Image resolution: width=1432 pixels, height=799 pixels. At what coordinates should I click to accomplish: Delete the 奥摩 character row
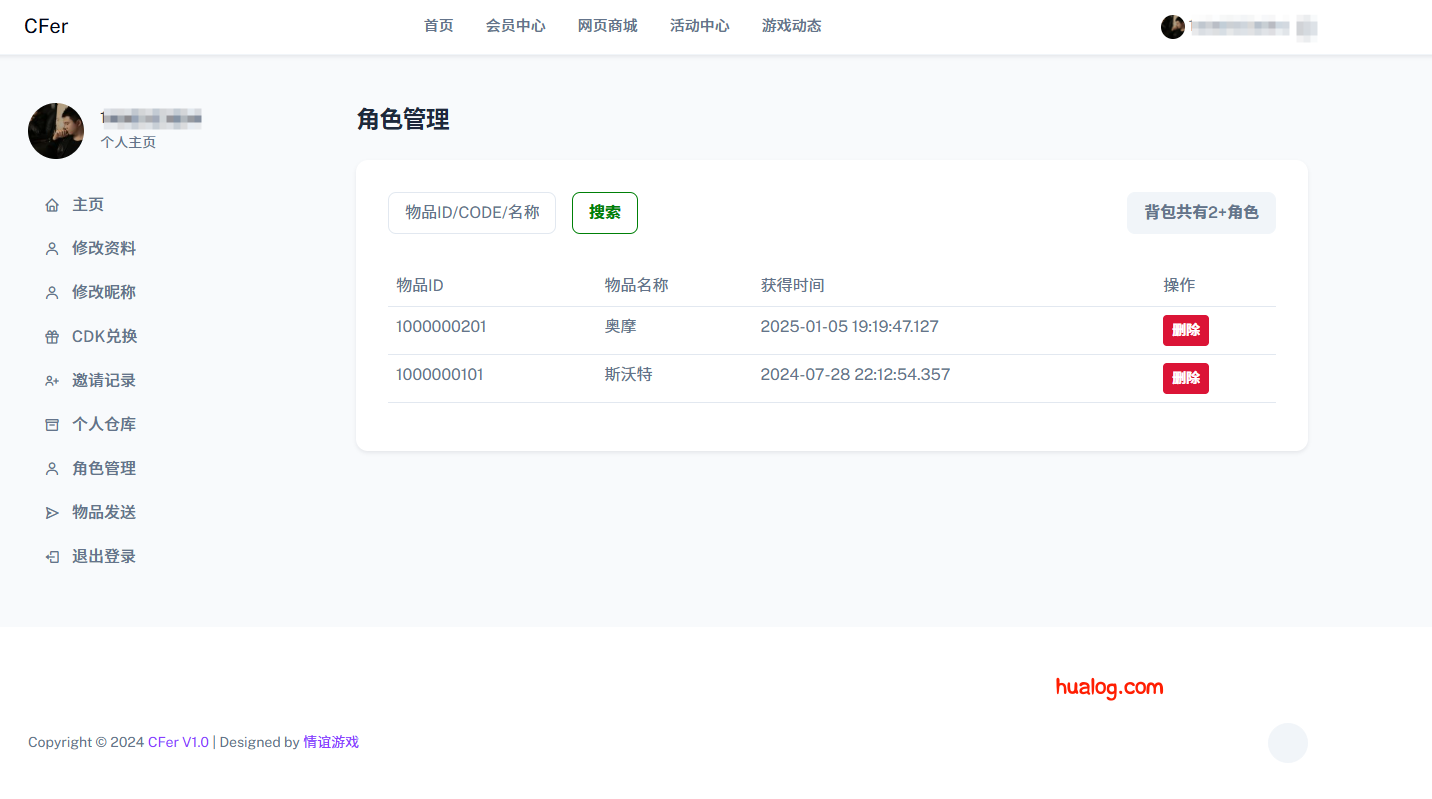(1185, 330)
